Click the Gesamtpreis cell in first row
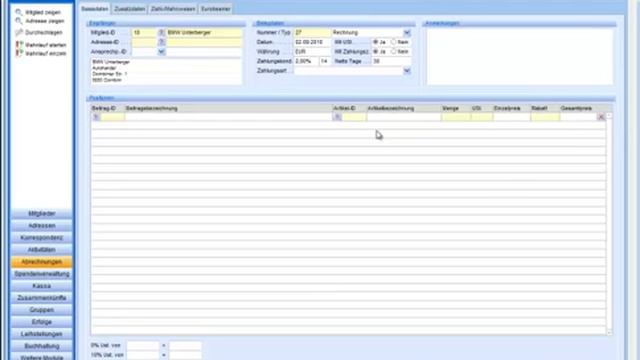This screenshot has height=360, width=640. [578, 117]
